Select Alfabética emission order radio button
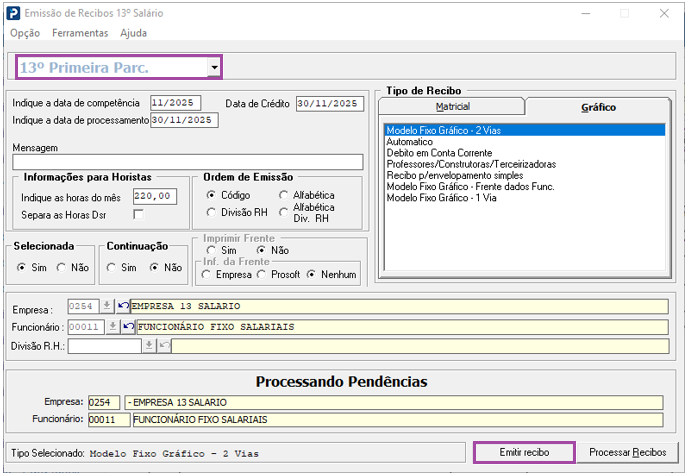This screenshot has width=688, height=476. (x=284, y=194)
